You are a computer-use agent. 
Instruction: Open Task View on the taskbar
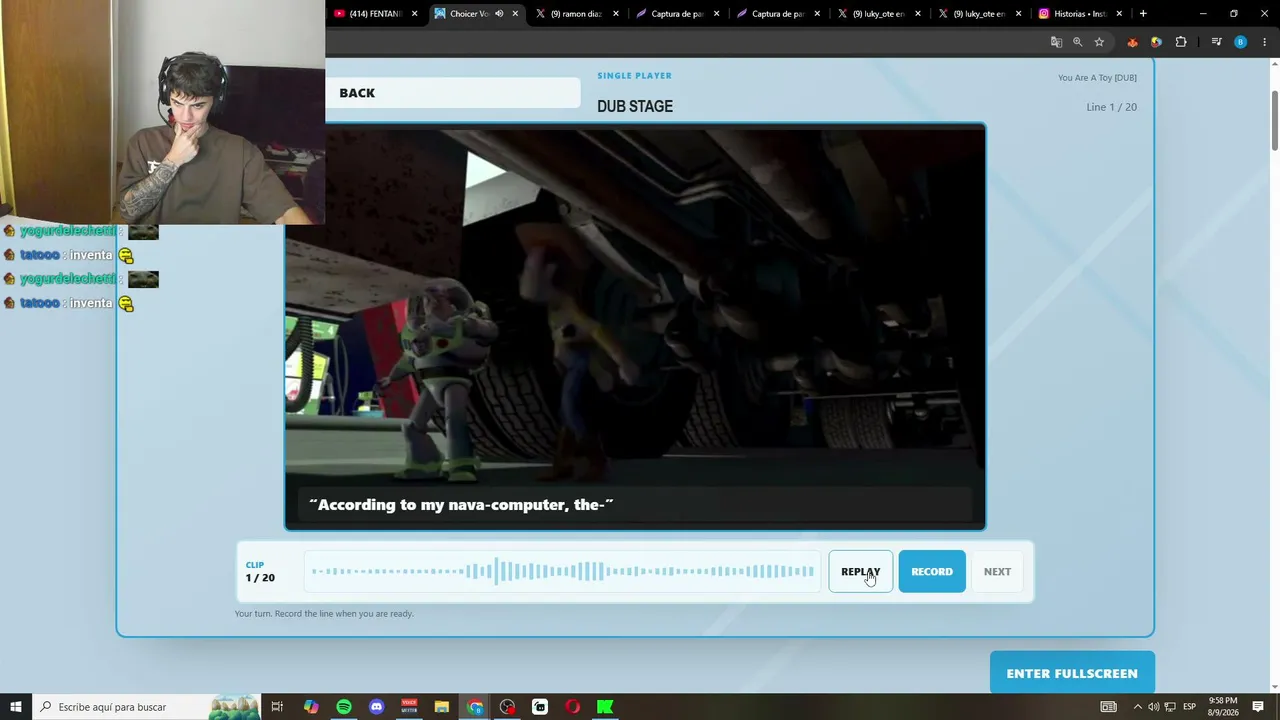coord(277,707)
